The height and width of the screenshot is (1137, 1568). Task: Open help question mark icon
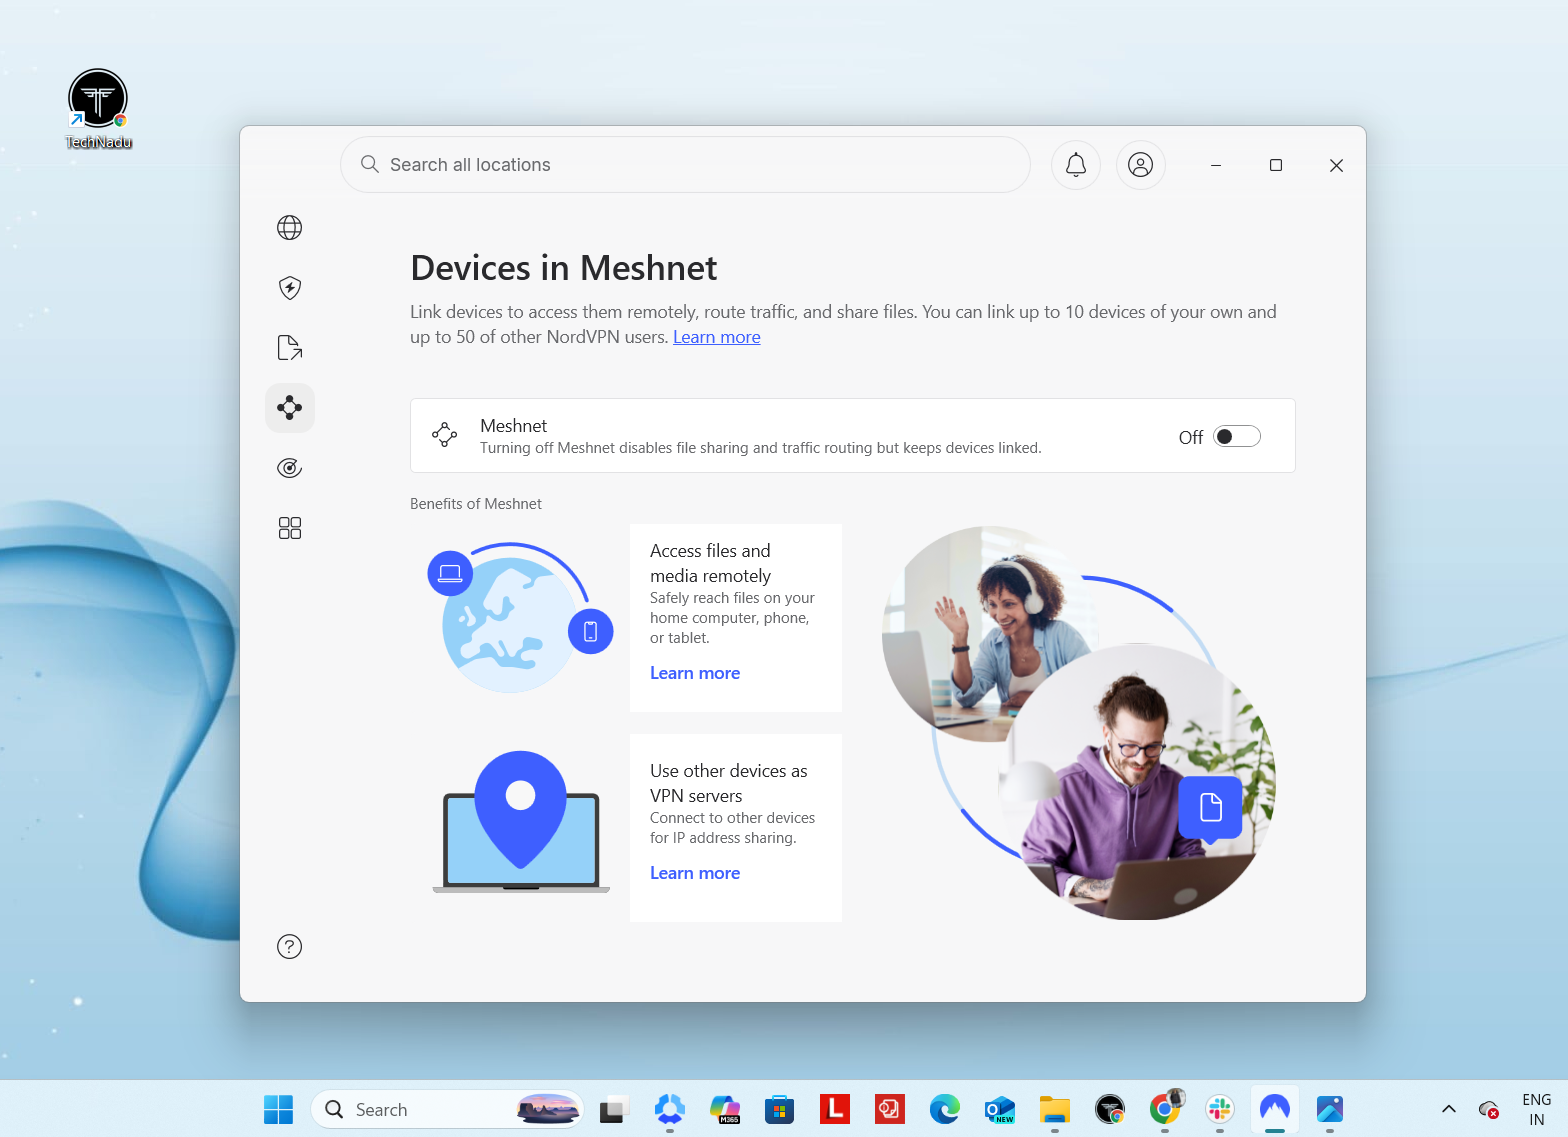click(x=290, y=946)
